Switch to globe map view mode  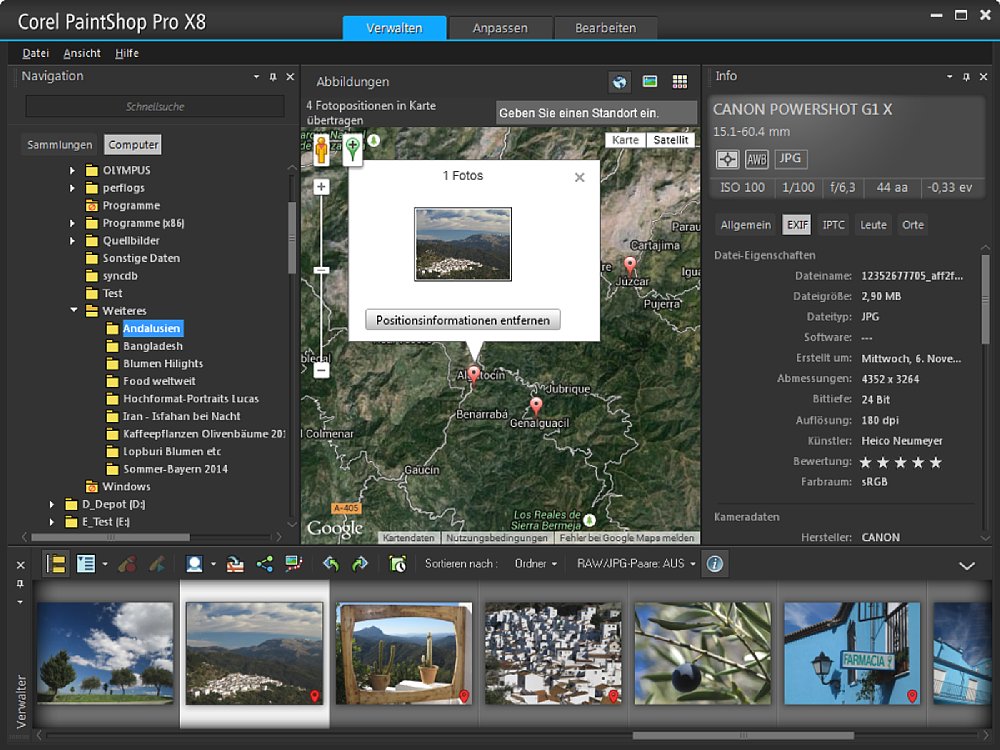(619, 82)
